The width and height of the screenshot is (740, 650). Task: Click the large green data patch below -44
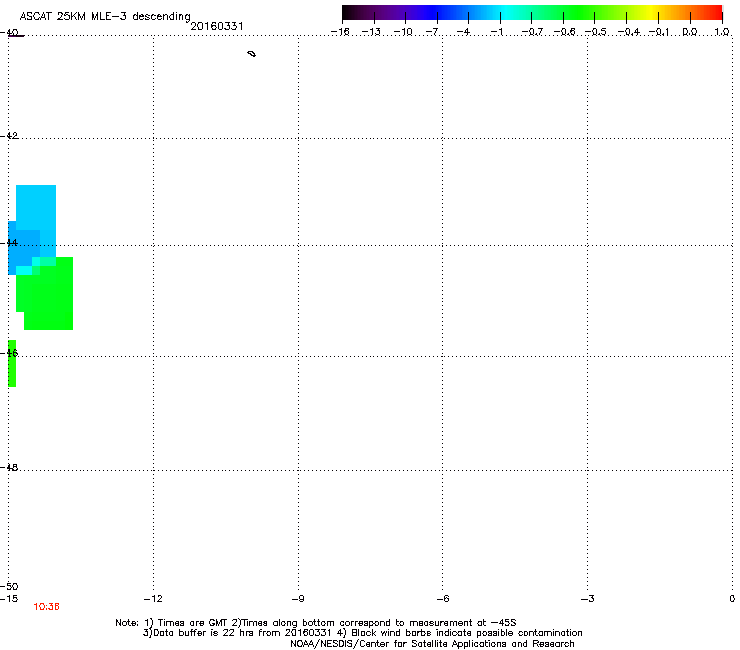(47, 295)
